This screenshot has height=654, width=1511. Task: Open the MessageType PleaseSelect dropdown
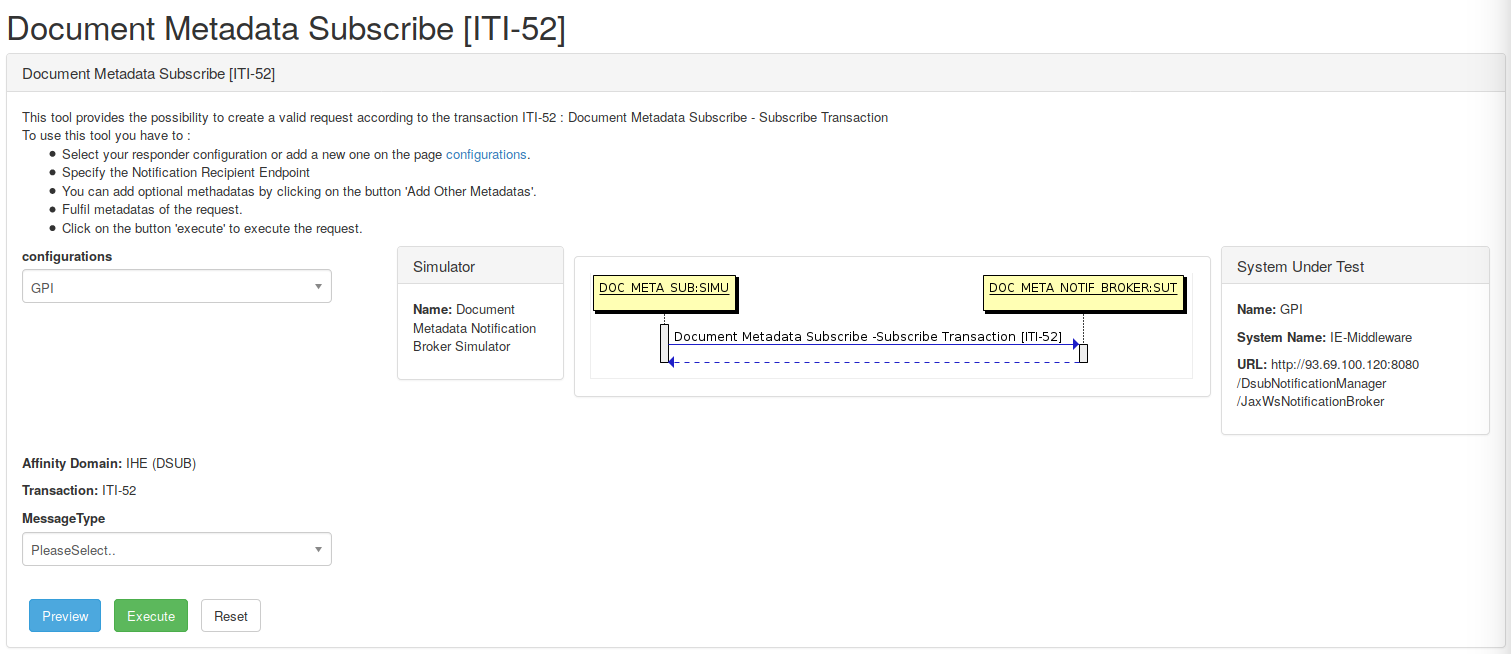click(177, 549)
